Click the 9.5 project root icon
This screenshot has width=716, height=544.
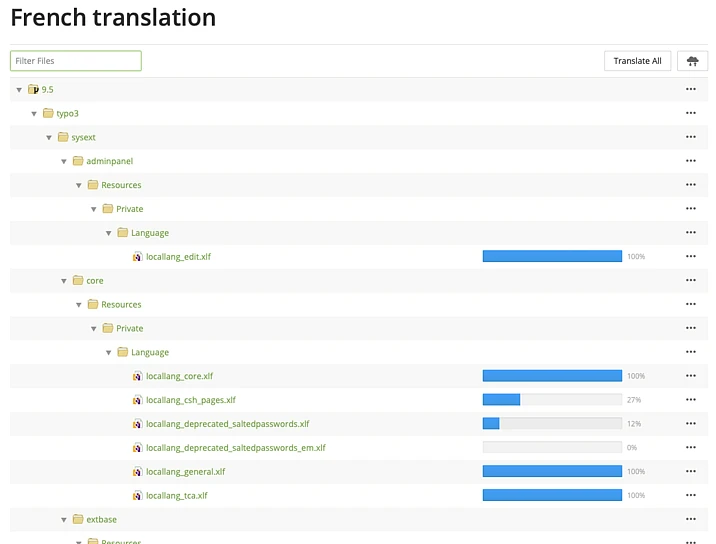pyautogui.click(x=33, y=90)
